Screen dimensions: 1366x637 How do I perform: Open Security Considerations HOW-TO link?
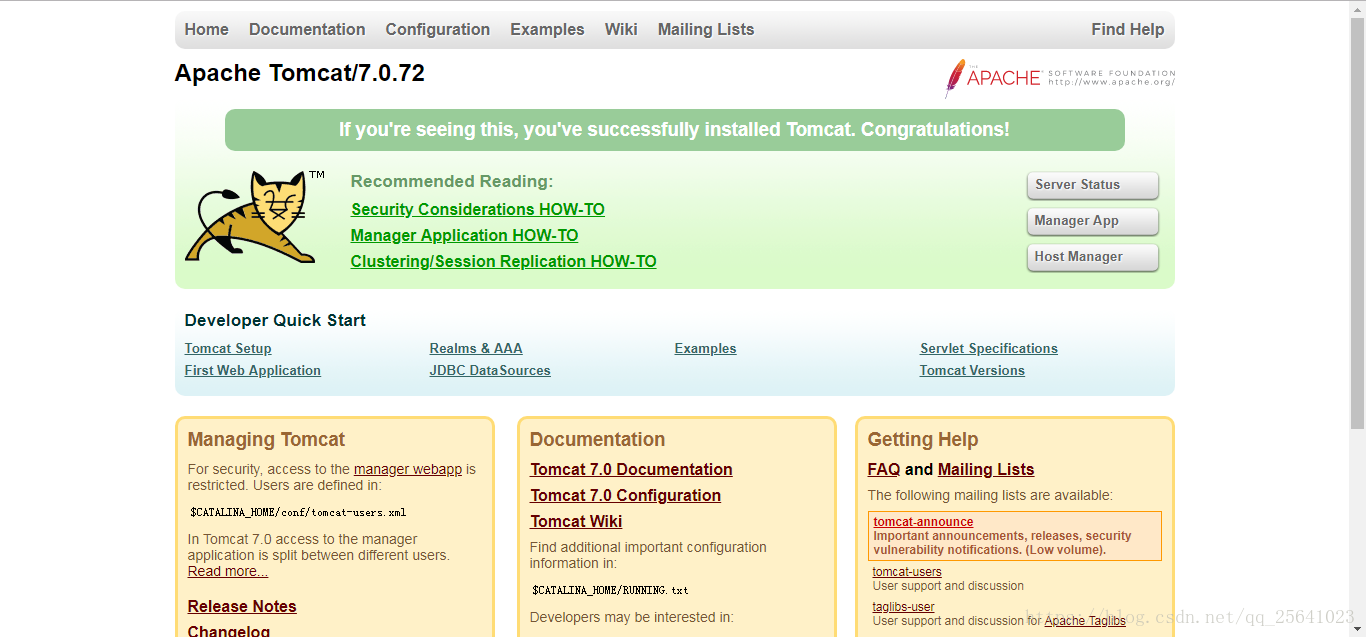coord(478,209)
